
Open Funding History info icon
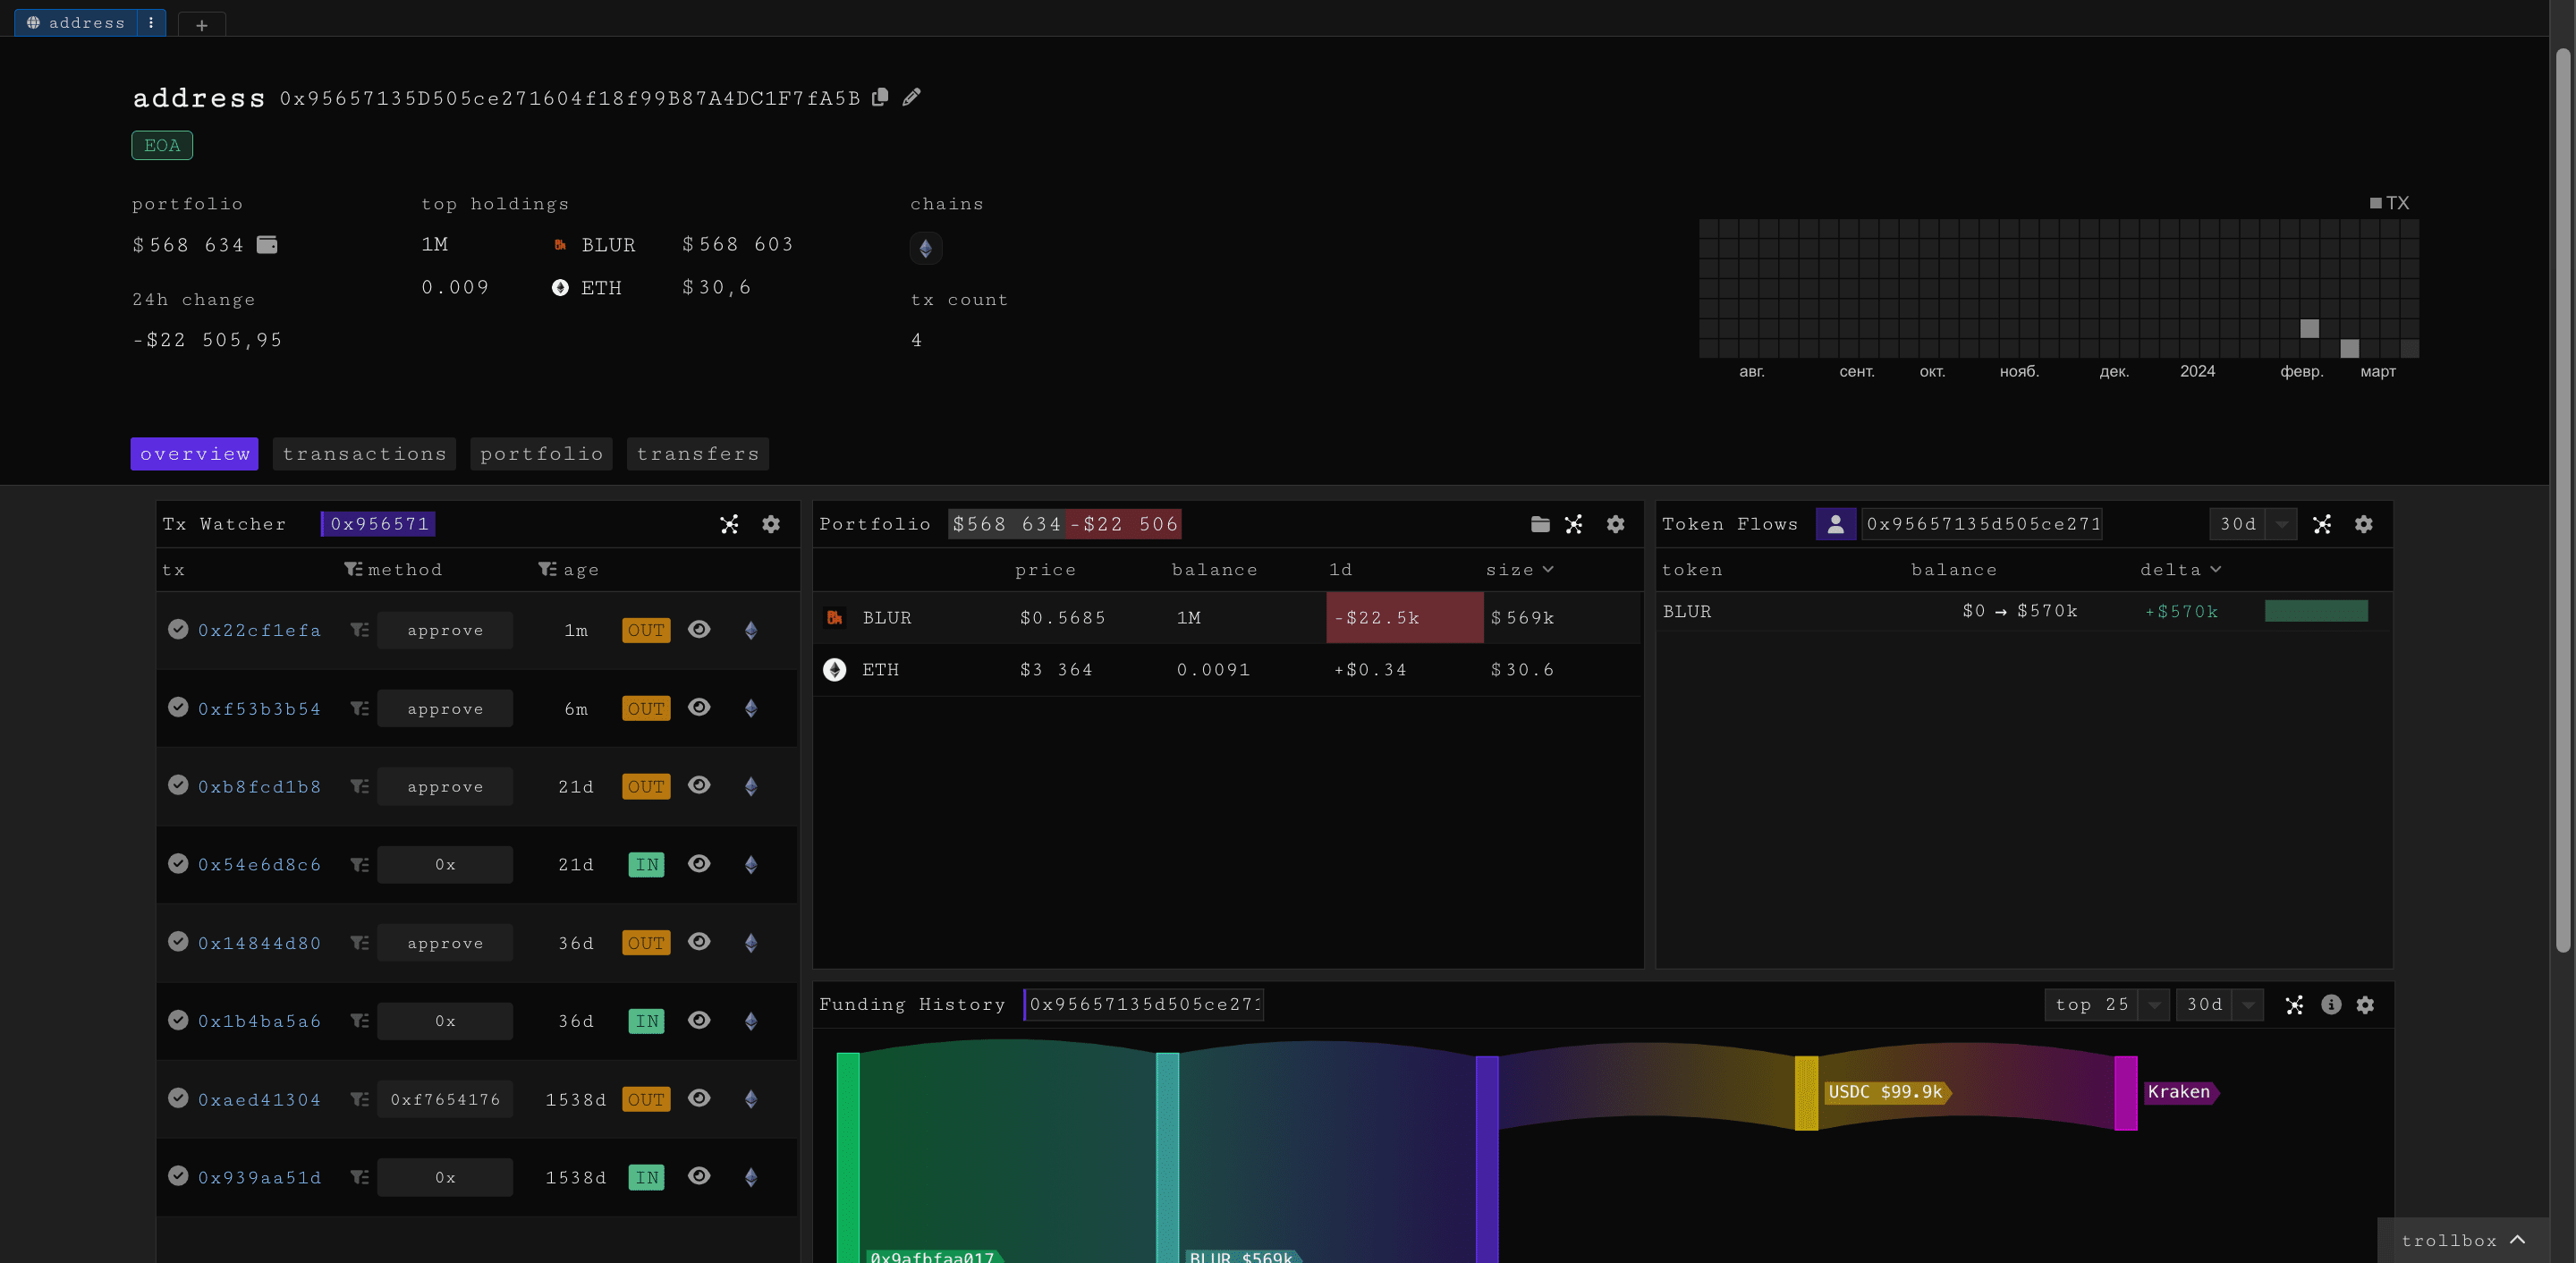pyautogui.click(x=2331, y=1005)
